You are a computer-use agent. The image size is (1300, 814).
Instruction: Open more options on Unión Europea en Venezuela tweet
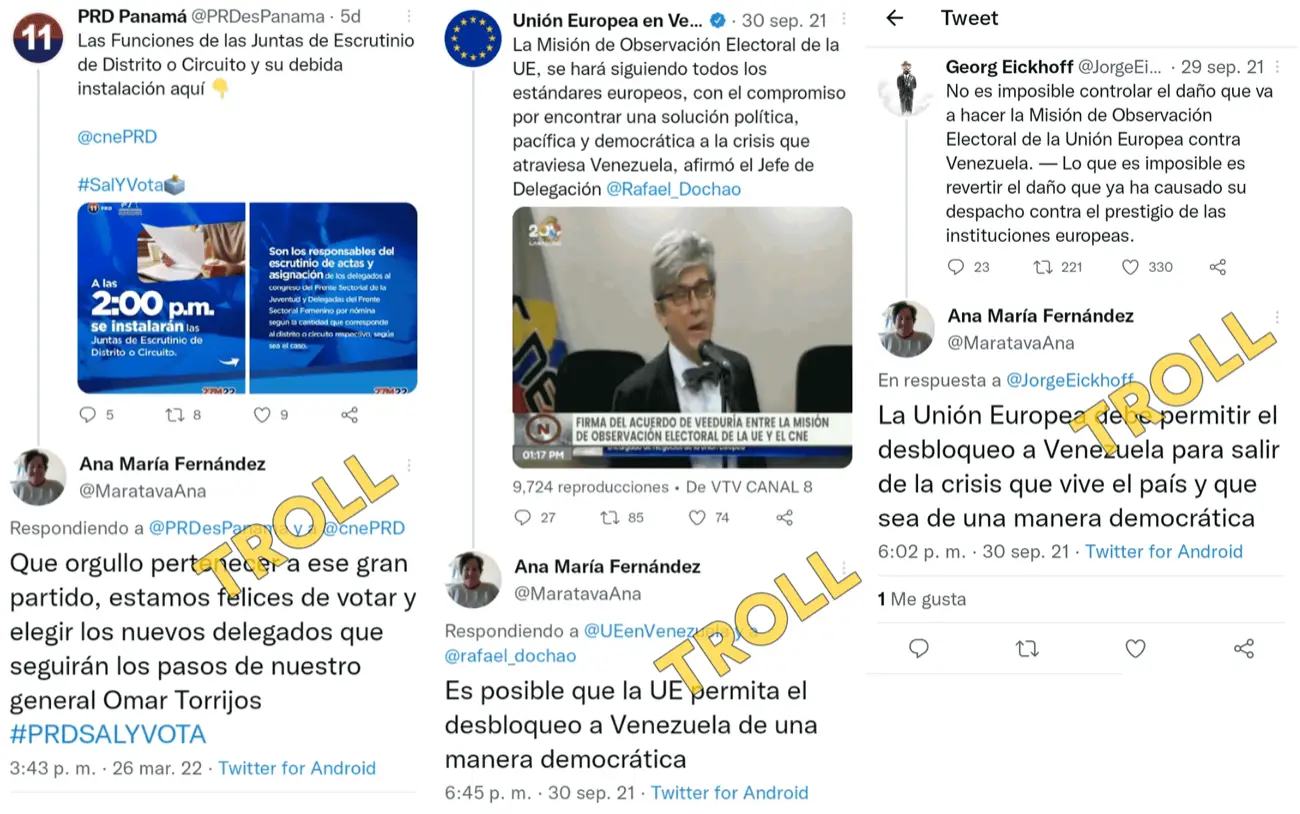[x=844, y=21]
